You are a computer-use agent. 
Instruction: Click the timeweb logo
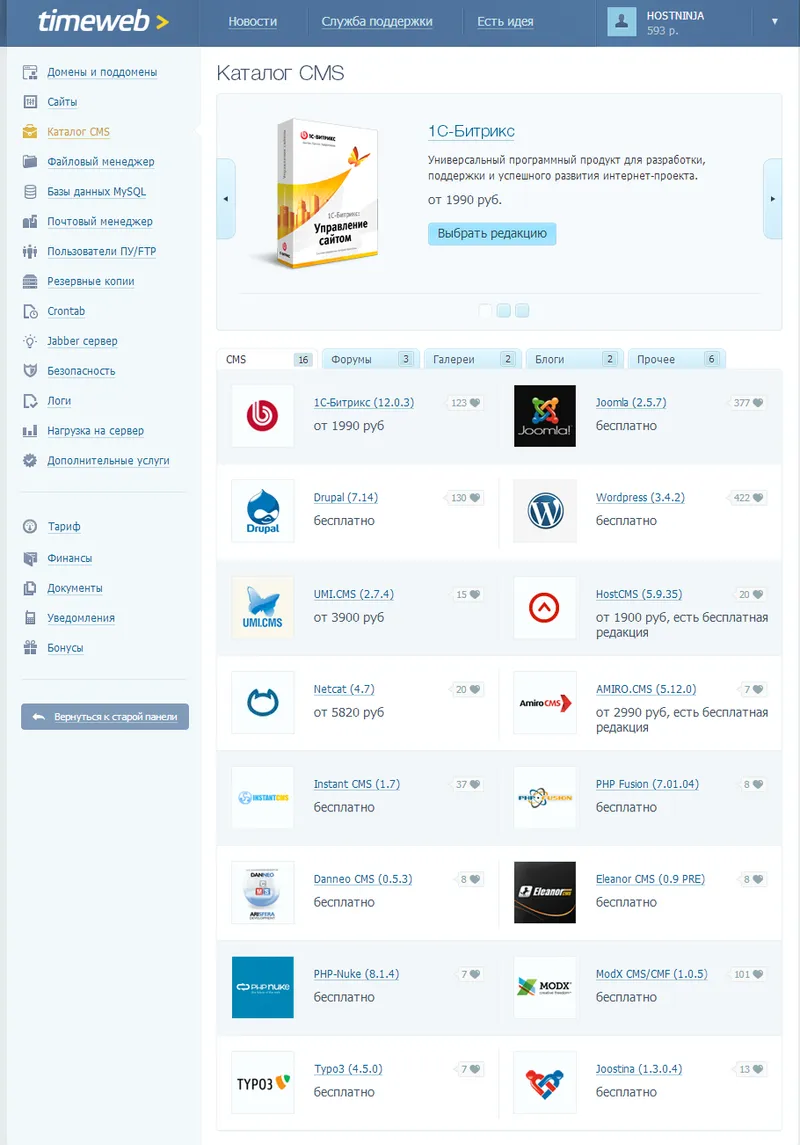(103, 21)
